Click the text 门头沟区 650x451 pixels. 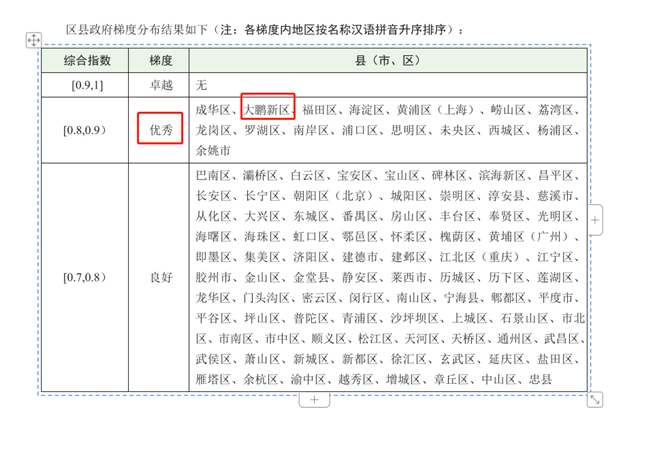click(266, 298)
